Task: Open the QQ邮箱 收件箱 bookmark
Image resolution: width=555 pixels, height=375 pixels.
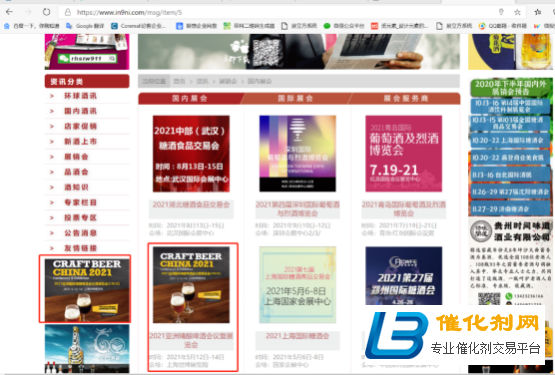Action: point(502,26)
